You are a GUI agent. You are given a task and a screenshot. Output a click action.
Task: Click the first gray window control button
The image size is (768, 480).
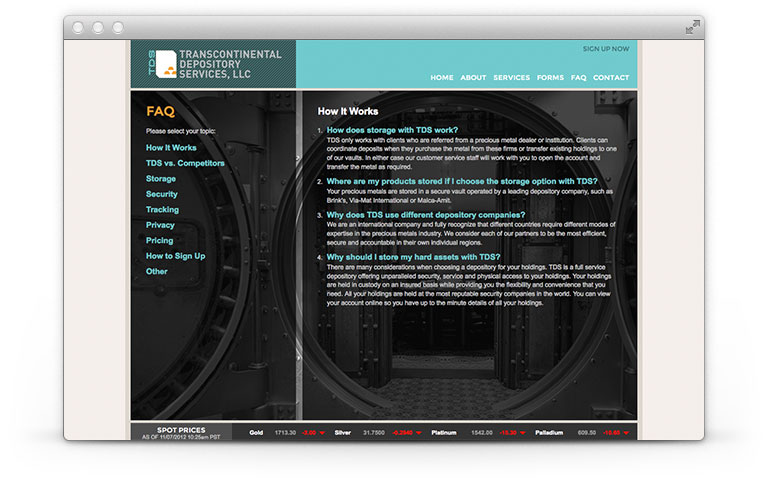78,27
